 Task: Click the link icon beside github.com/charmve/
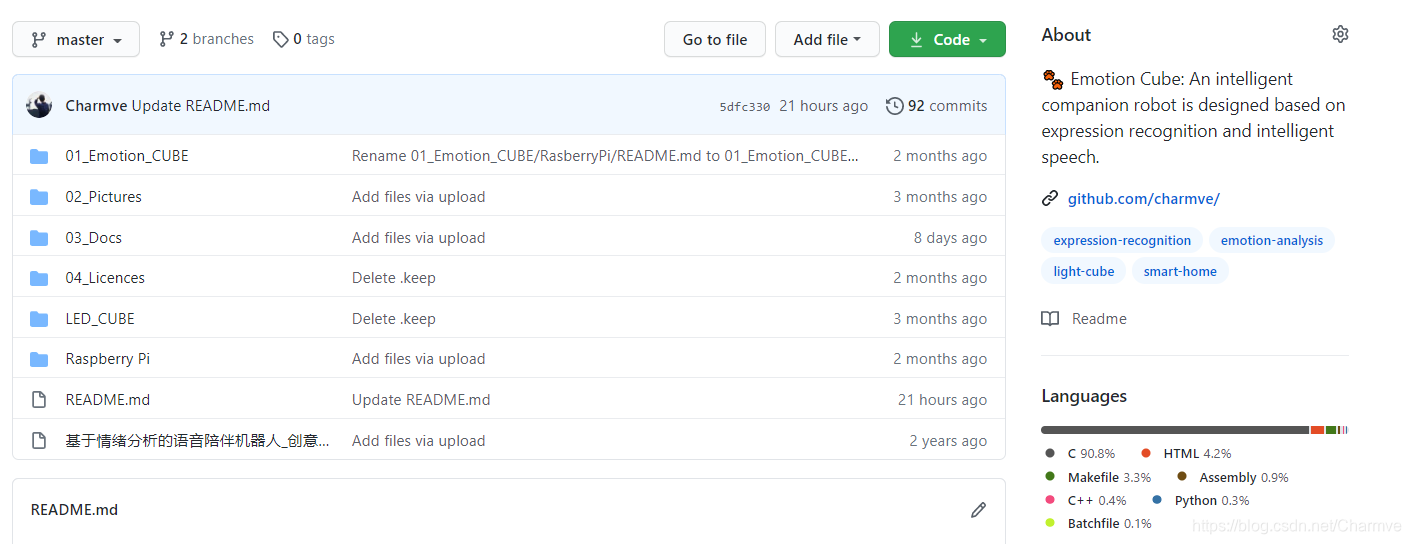pyautogui.click(x=1050, y=198)
